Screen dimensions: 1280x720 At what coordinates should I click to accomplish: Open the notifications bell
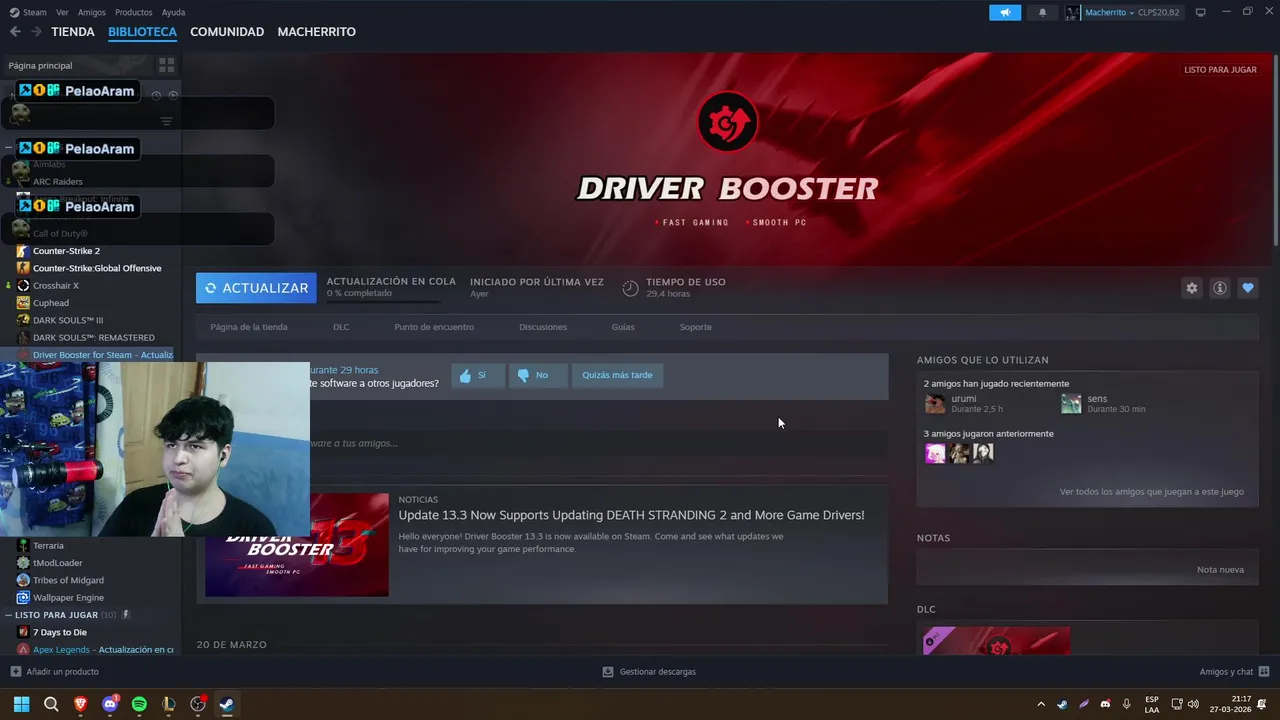point(1043,12)
